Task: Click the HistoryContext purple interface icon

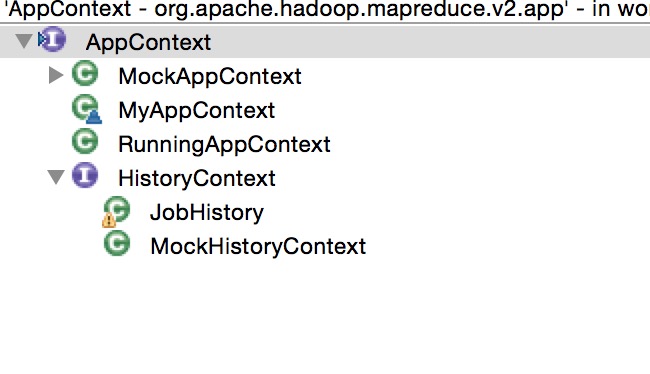Action: pyautogui.click(x=85, y=175)
